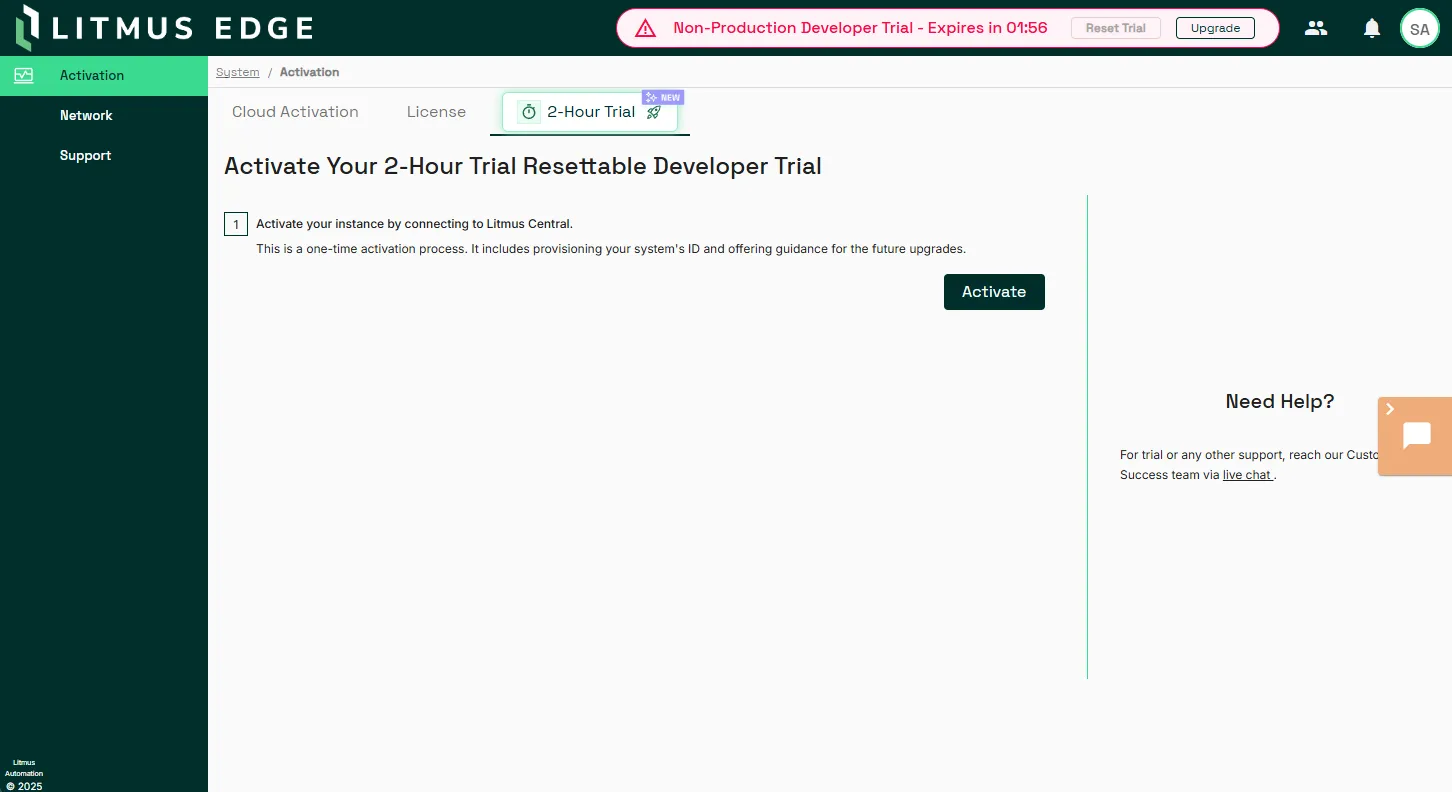The image size is (1452, 792).
Task: Click the trial expiry countdown text
Action: coord(860,28)
